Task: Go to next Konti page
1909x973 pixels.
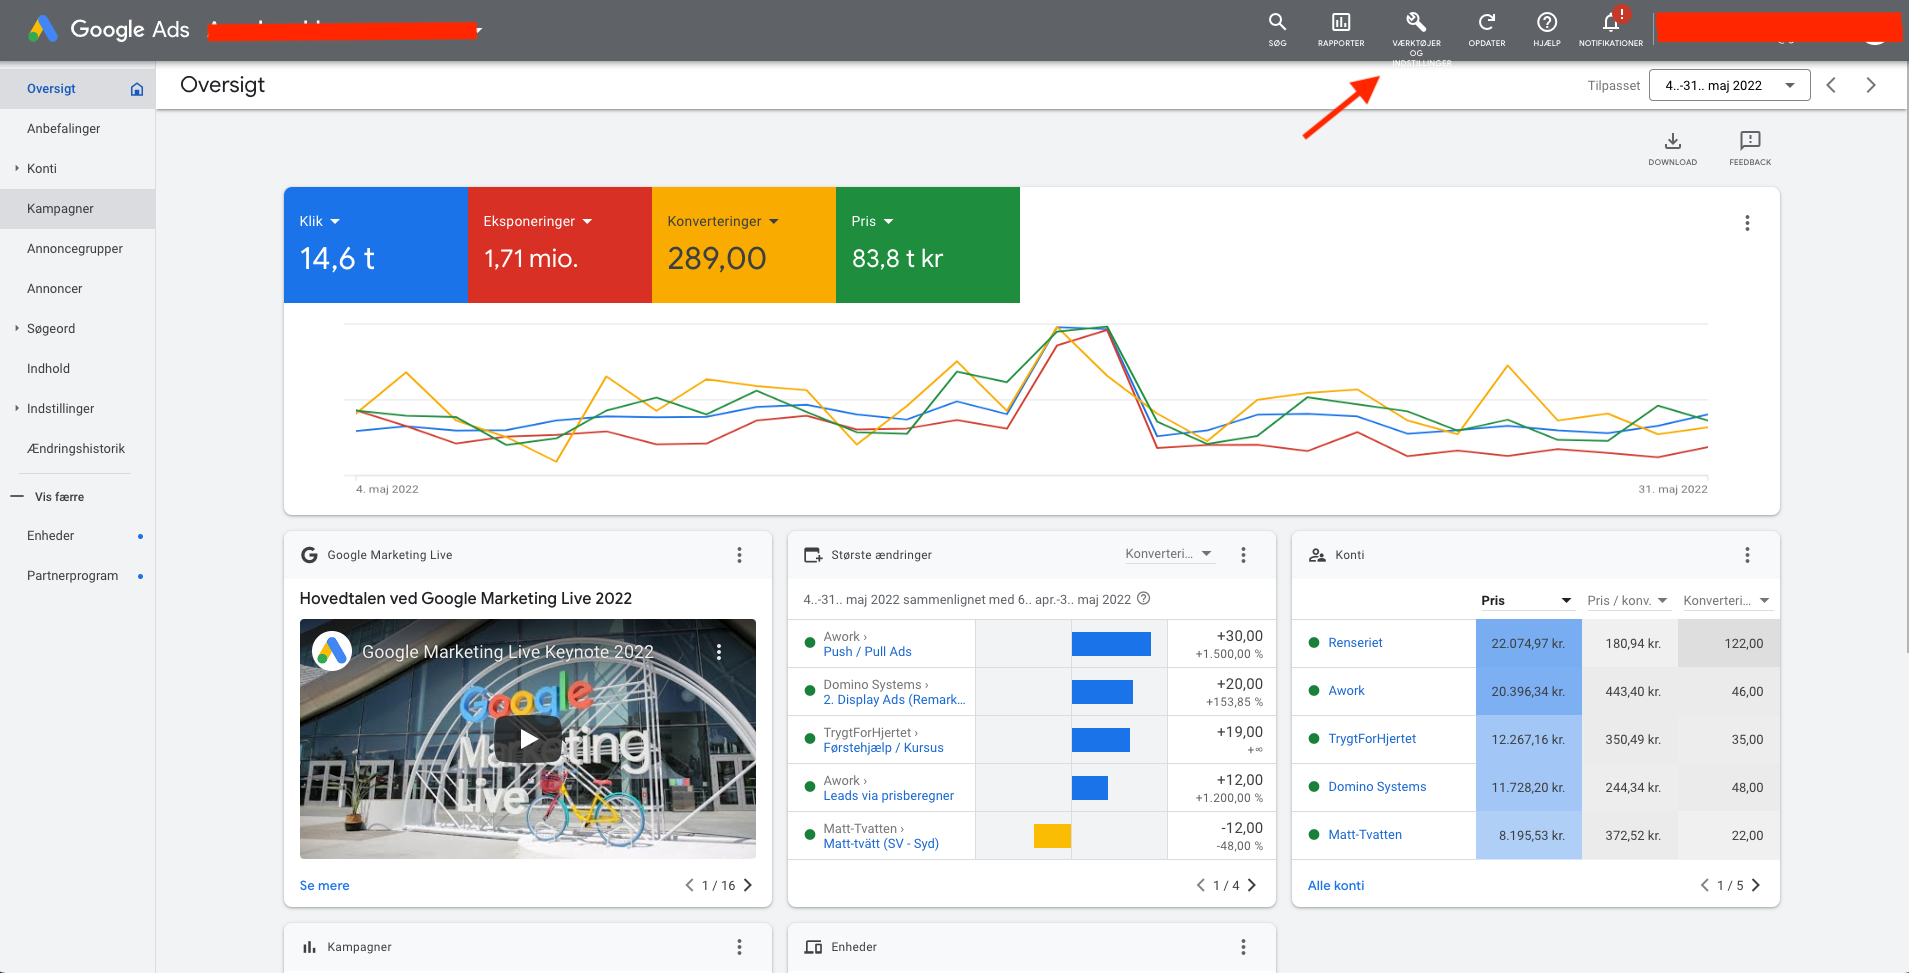Action: point(1755,885)
